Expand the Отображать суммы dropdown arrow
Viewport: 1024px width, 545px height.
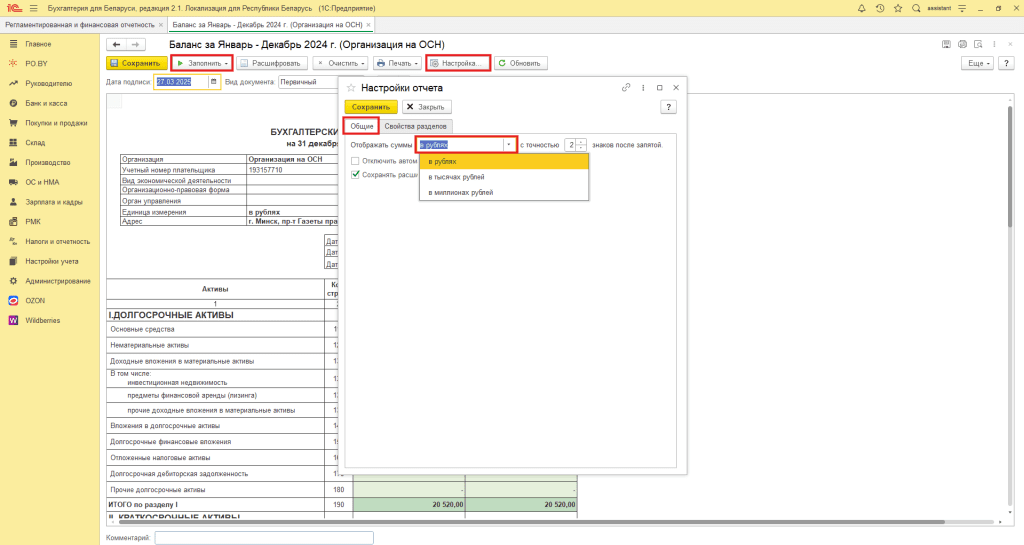tap(509, 145)
